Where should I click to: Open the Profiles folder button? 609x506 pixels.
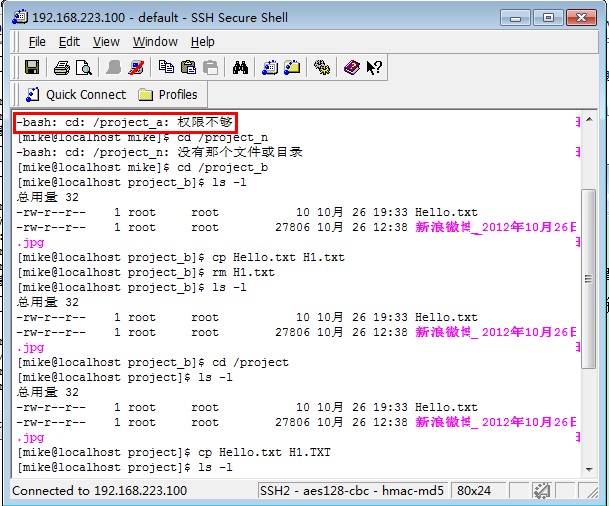pyautogui.click(x=168, y=94)
